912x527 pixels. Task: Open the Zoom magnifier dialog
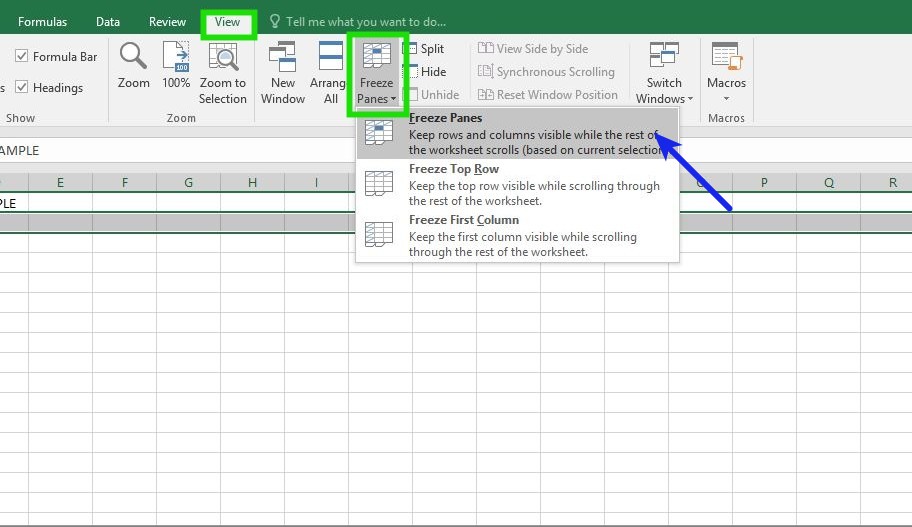[x=133, y=65]
